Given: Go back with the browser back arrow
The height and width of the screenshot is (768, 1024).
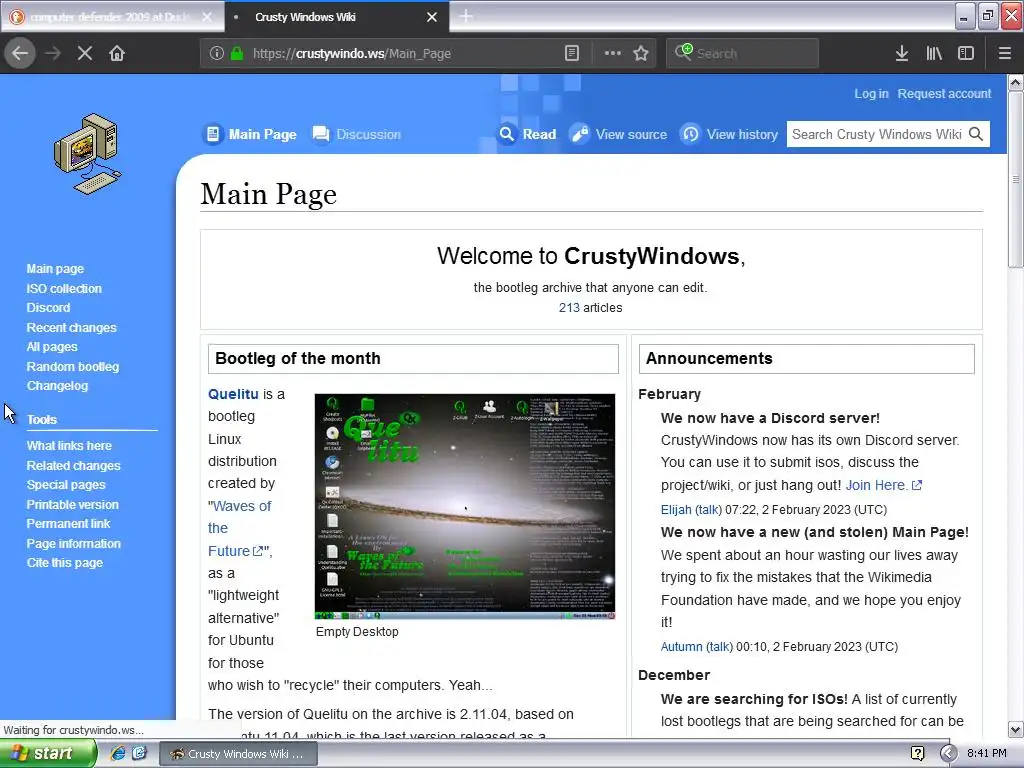Looking at the screenshot, I should 20,53.
